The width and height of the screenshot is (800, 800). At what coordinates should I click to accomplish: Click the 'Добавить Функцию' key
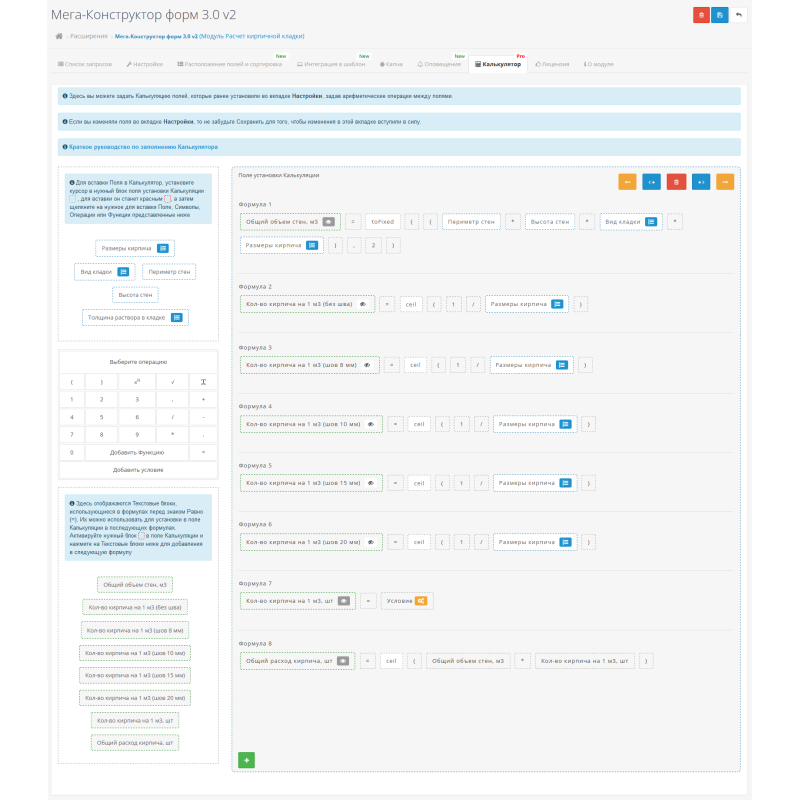click(x=137, y=453)
